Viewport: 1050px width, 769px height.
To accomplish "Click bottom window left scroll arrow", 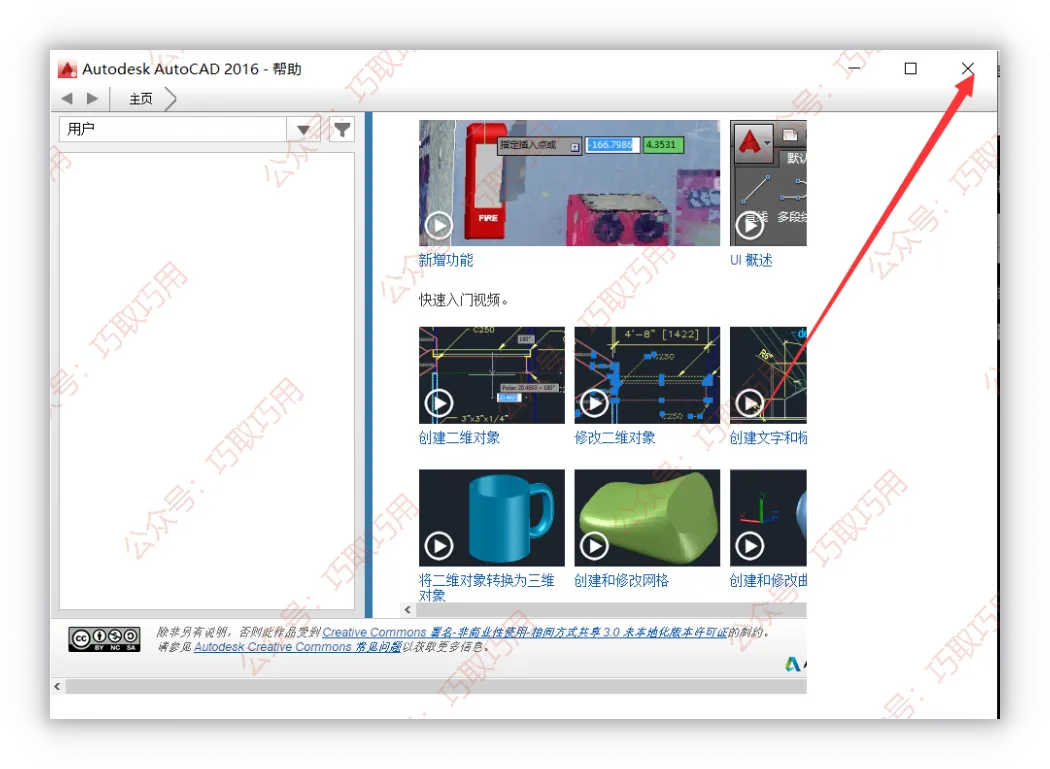I will pos(58,686).
